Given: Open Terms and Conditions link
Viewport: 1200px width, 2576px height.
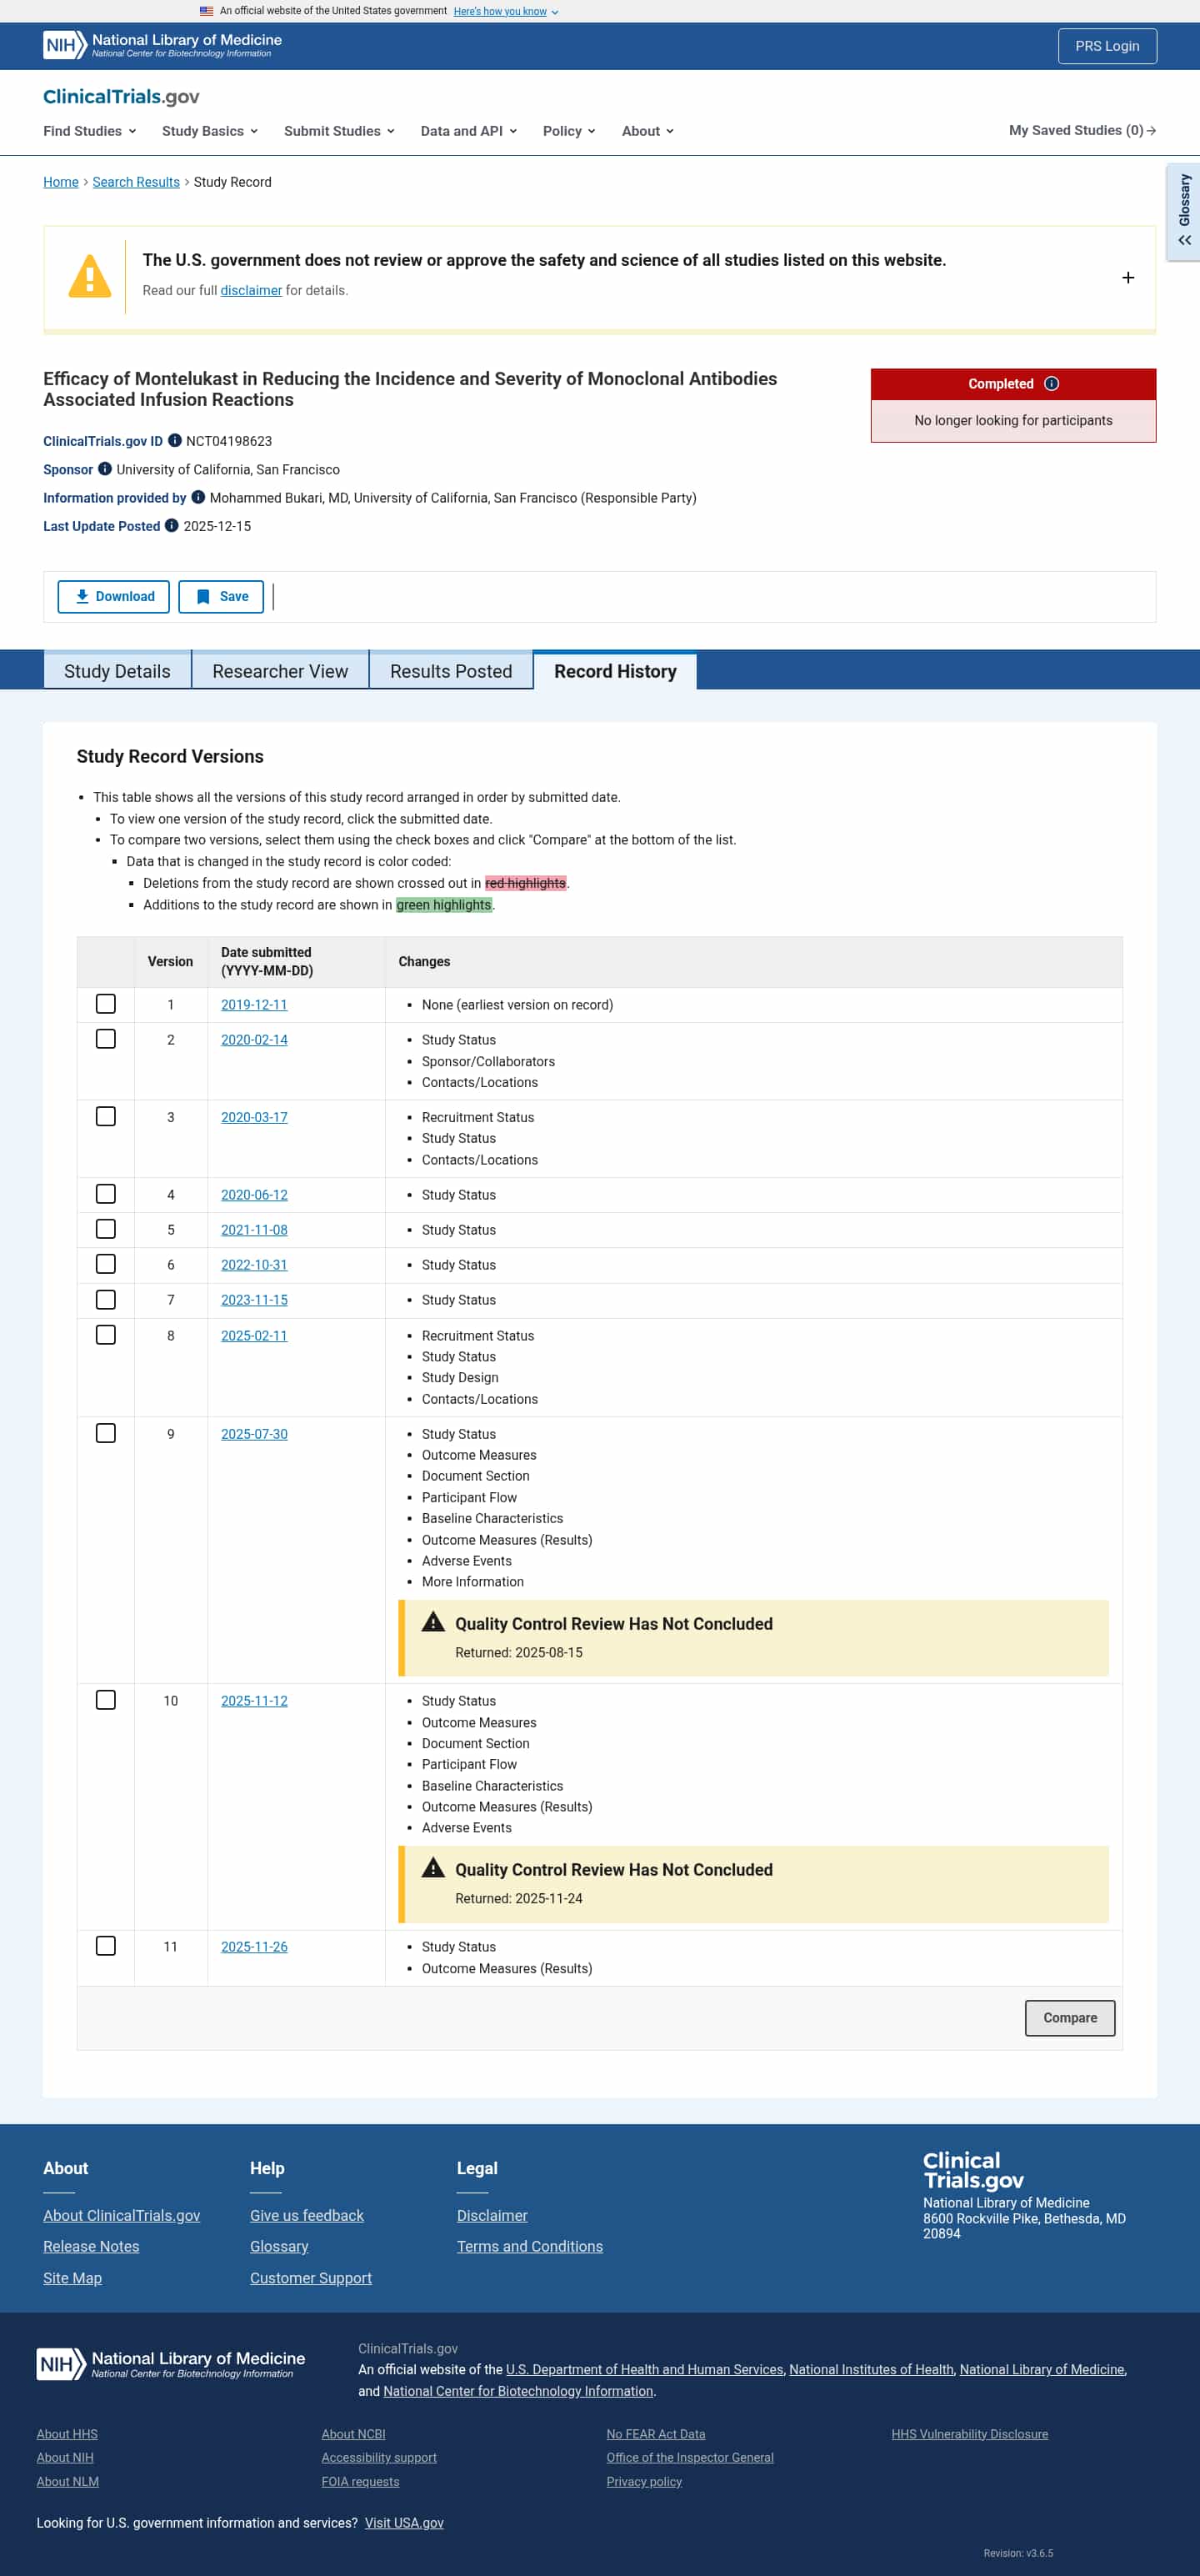Looking at the screenshot, I should click(530, 2247).
